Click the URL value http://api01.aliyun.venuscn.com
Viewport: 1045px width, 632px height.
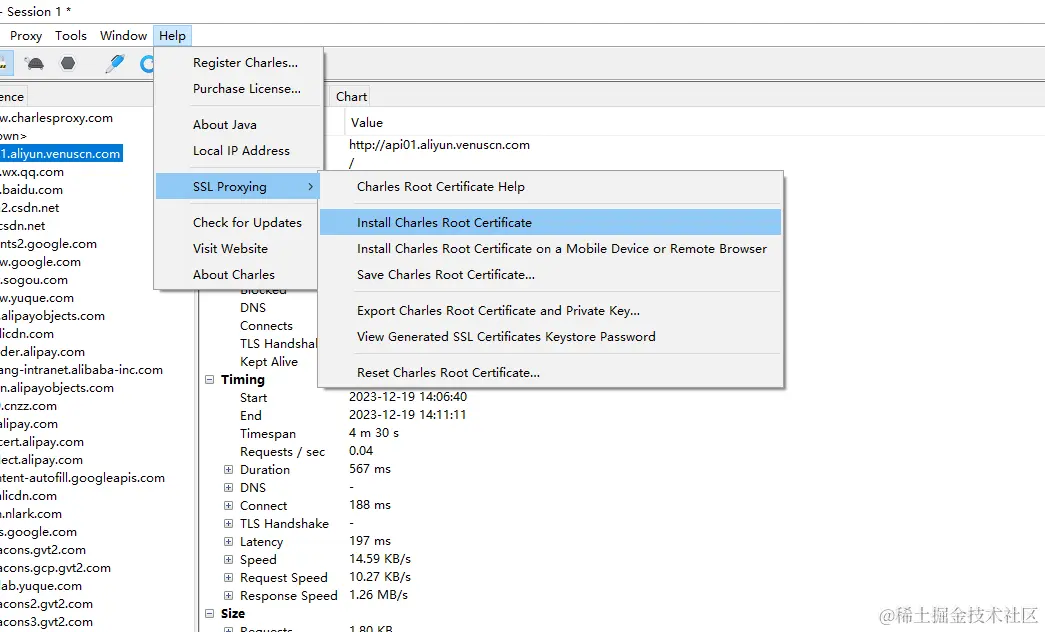click(x=439, y=145)
